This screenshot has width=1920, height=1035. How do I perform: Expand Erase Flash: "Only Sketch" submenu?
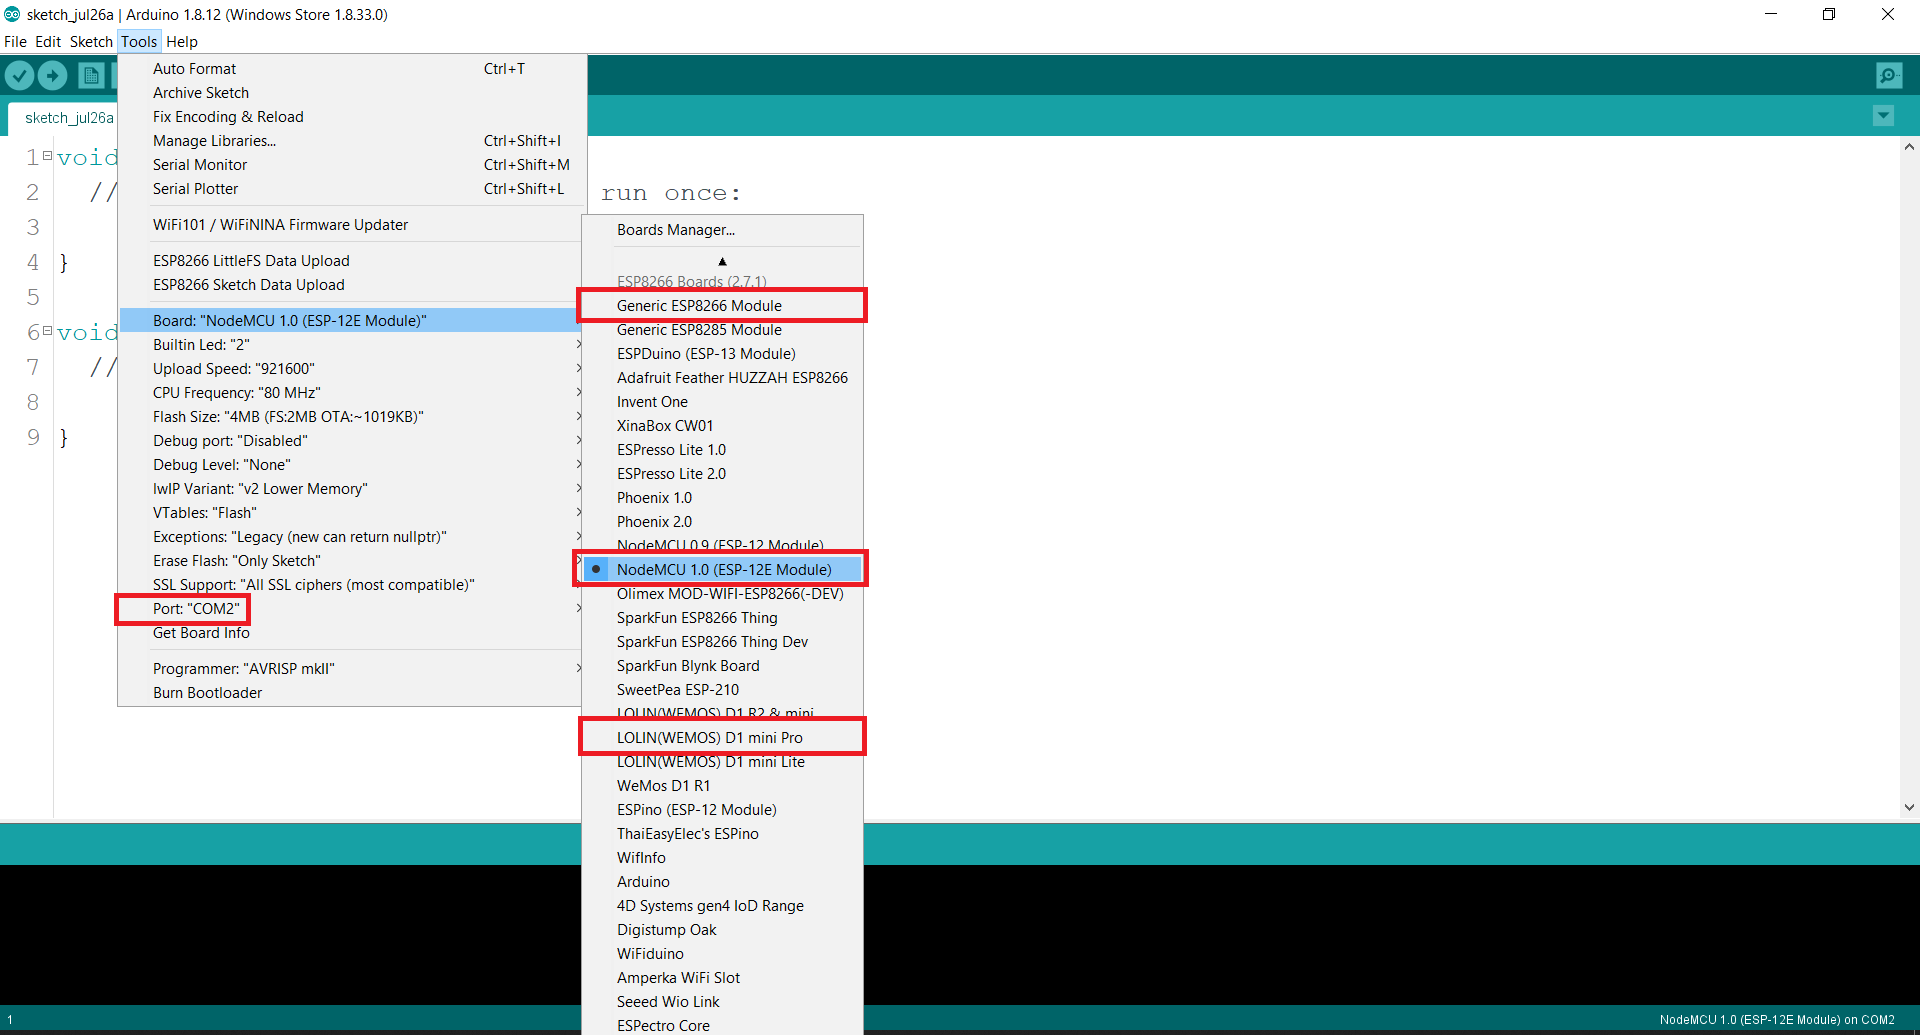click(351, 561)
